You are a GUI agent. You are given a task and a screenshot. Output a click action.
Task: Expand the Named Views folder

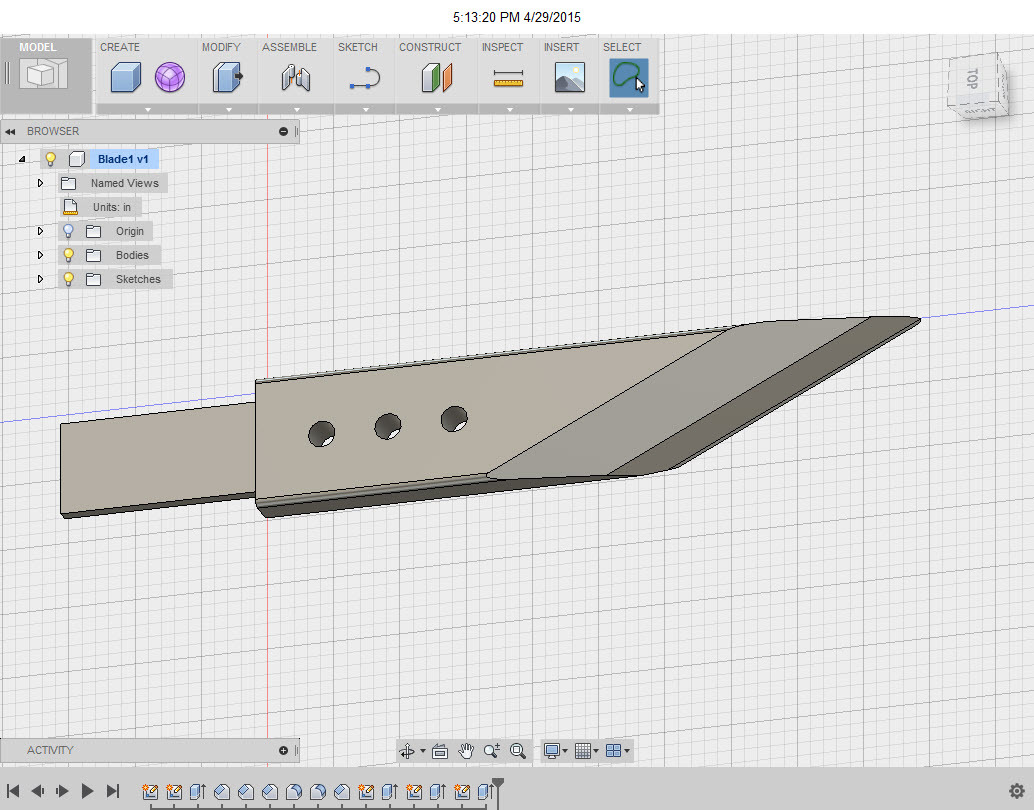tap(39, 183)
